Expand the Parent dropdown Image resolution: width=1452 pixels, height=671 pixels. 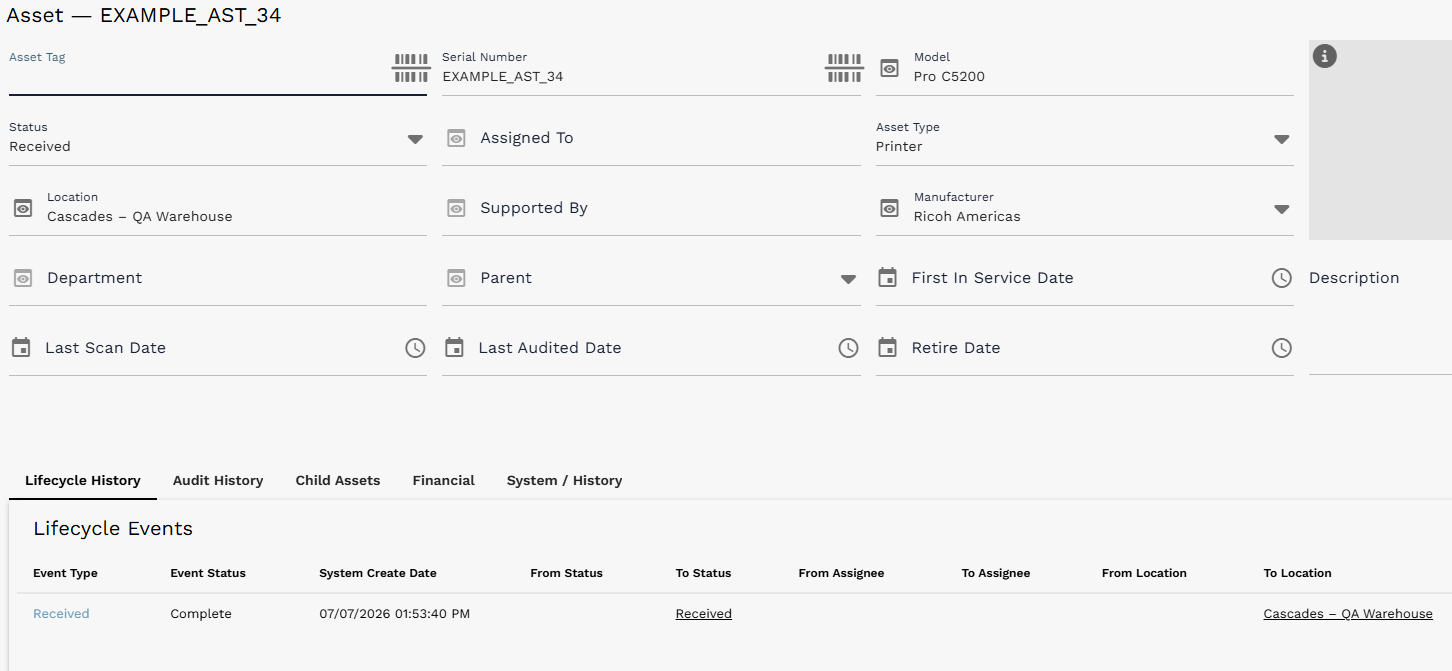(x=848, y=279)
